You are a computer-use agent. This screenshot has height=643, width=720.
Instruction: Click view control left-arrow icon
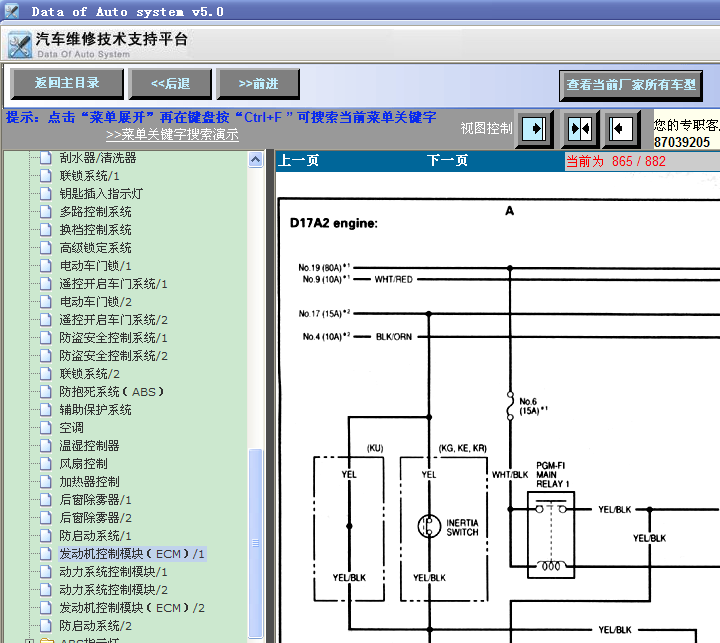[x=621, y=129]
